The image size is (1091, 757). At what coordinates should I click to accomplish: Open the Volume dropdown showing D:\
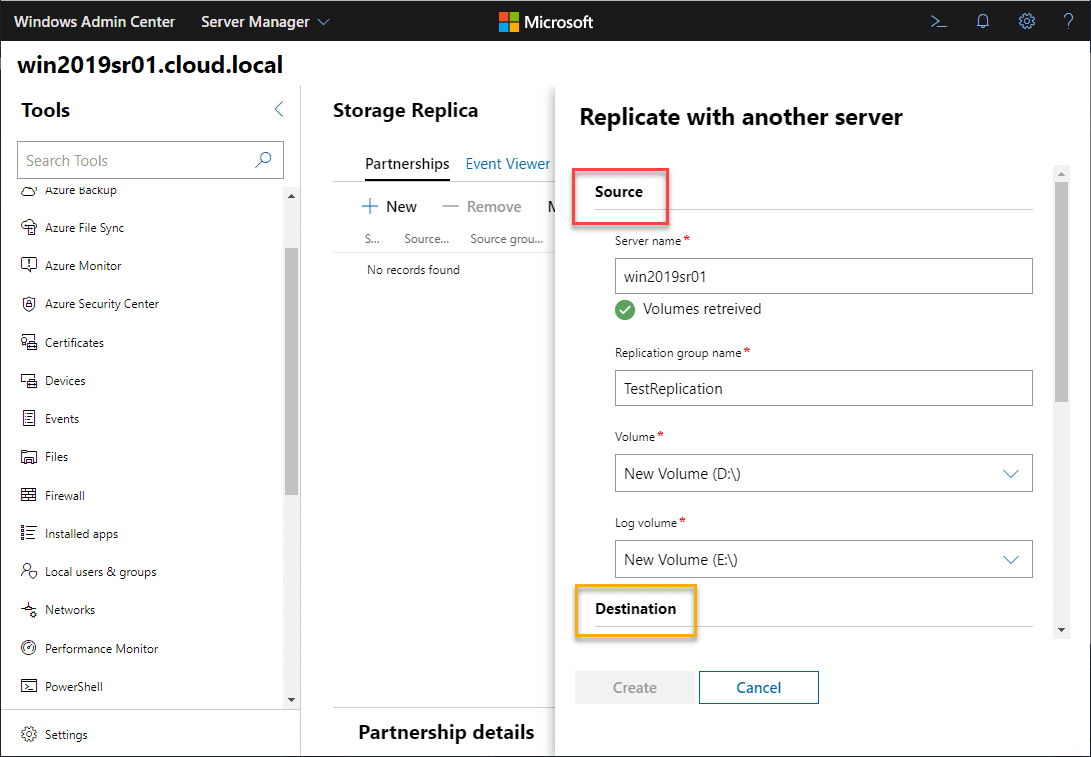[x=823, y=474]
